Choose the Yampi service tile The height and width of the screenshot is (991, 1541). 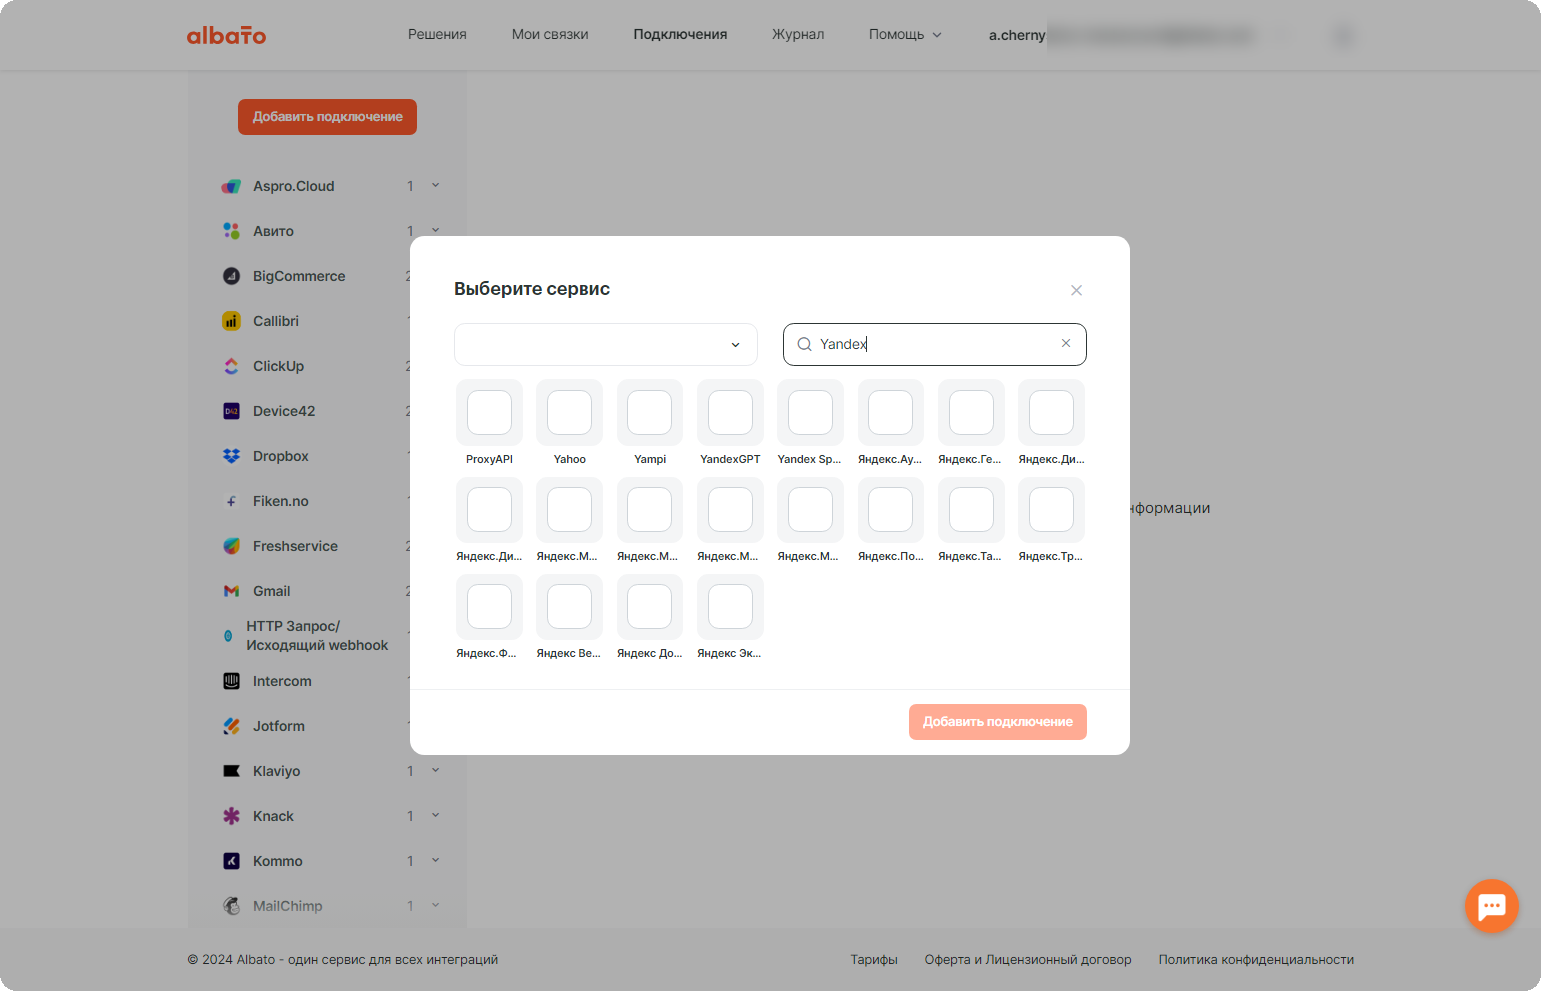[x=650, y=422]
